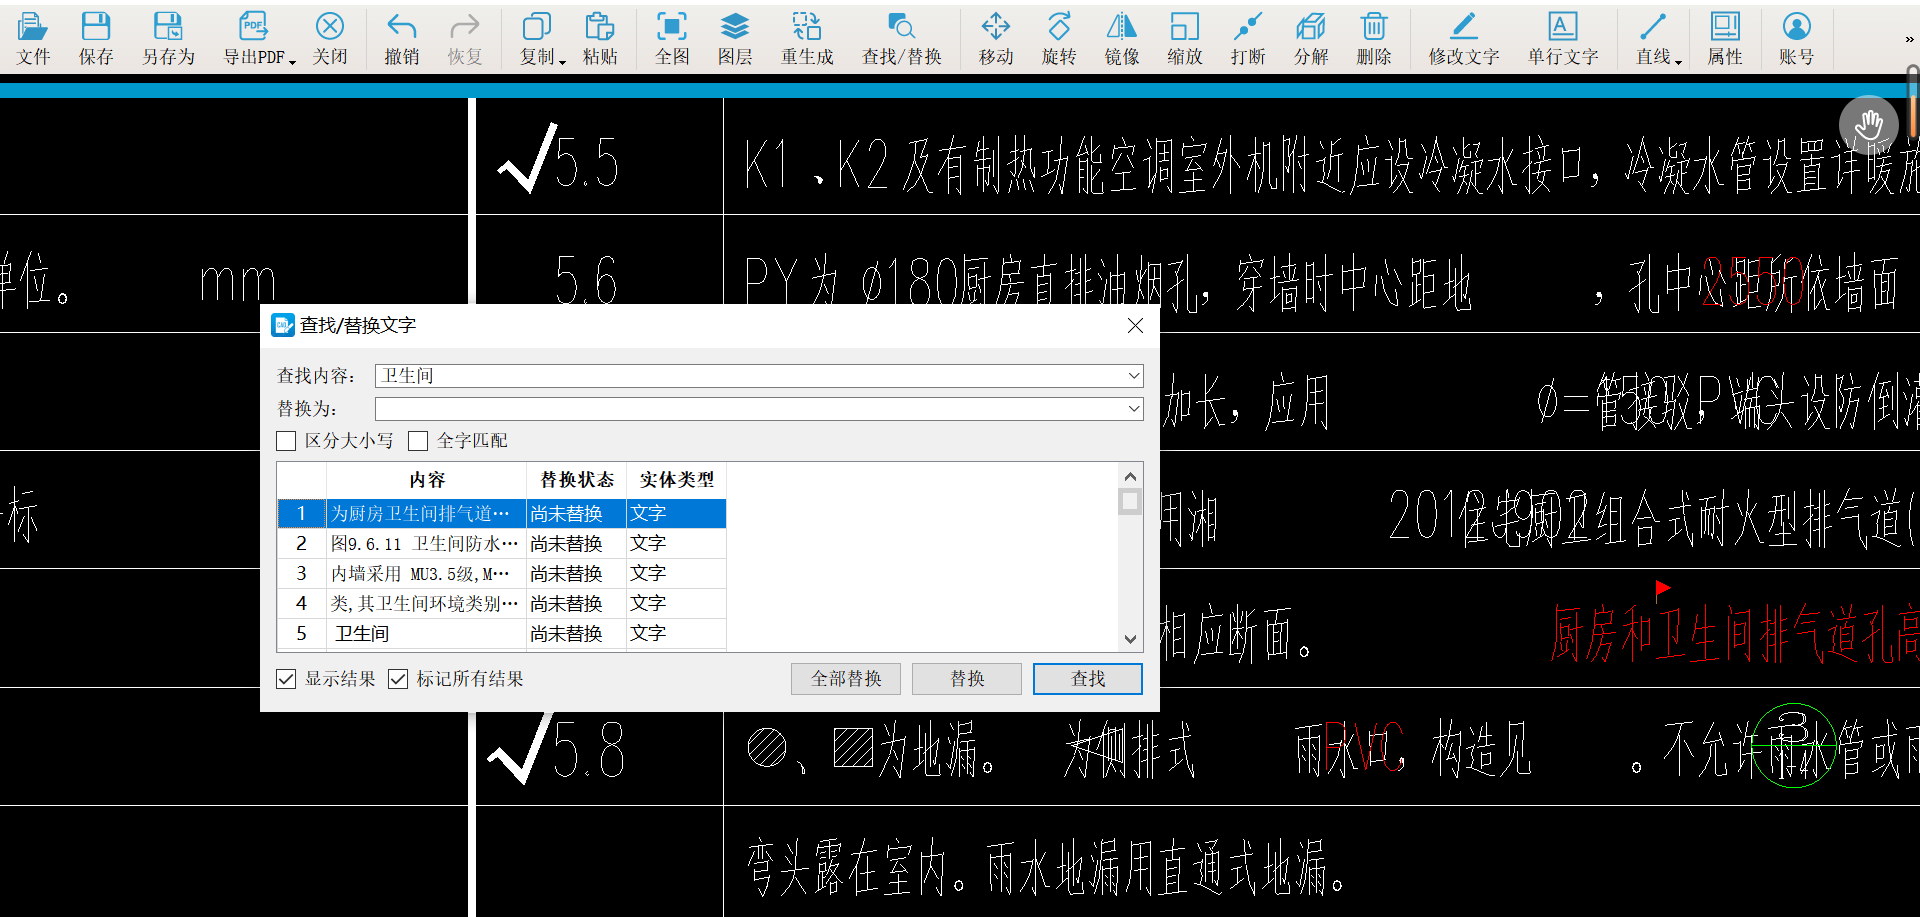Click the 保存 (Save) icon
Screen dimensions: 1920x917
point(96,39)
